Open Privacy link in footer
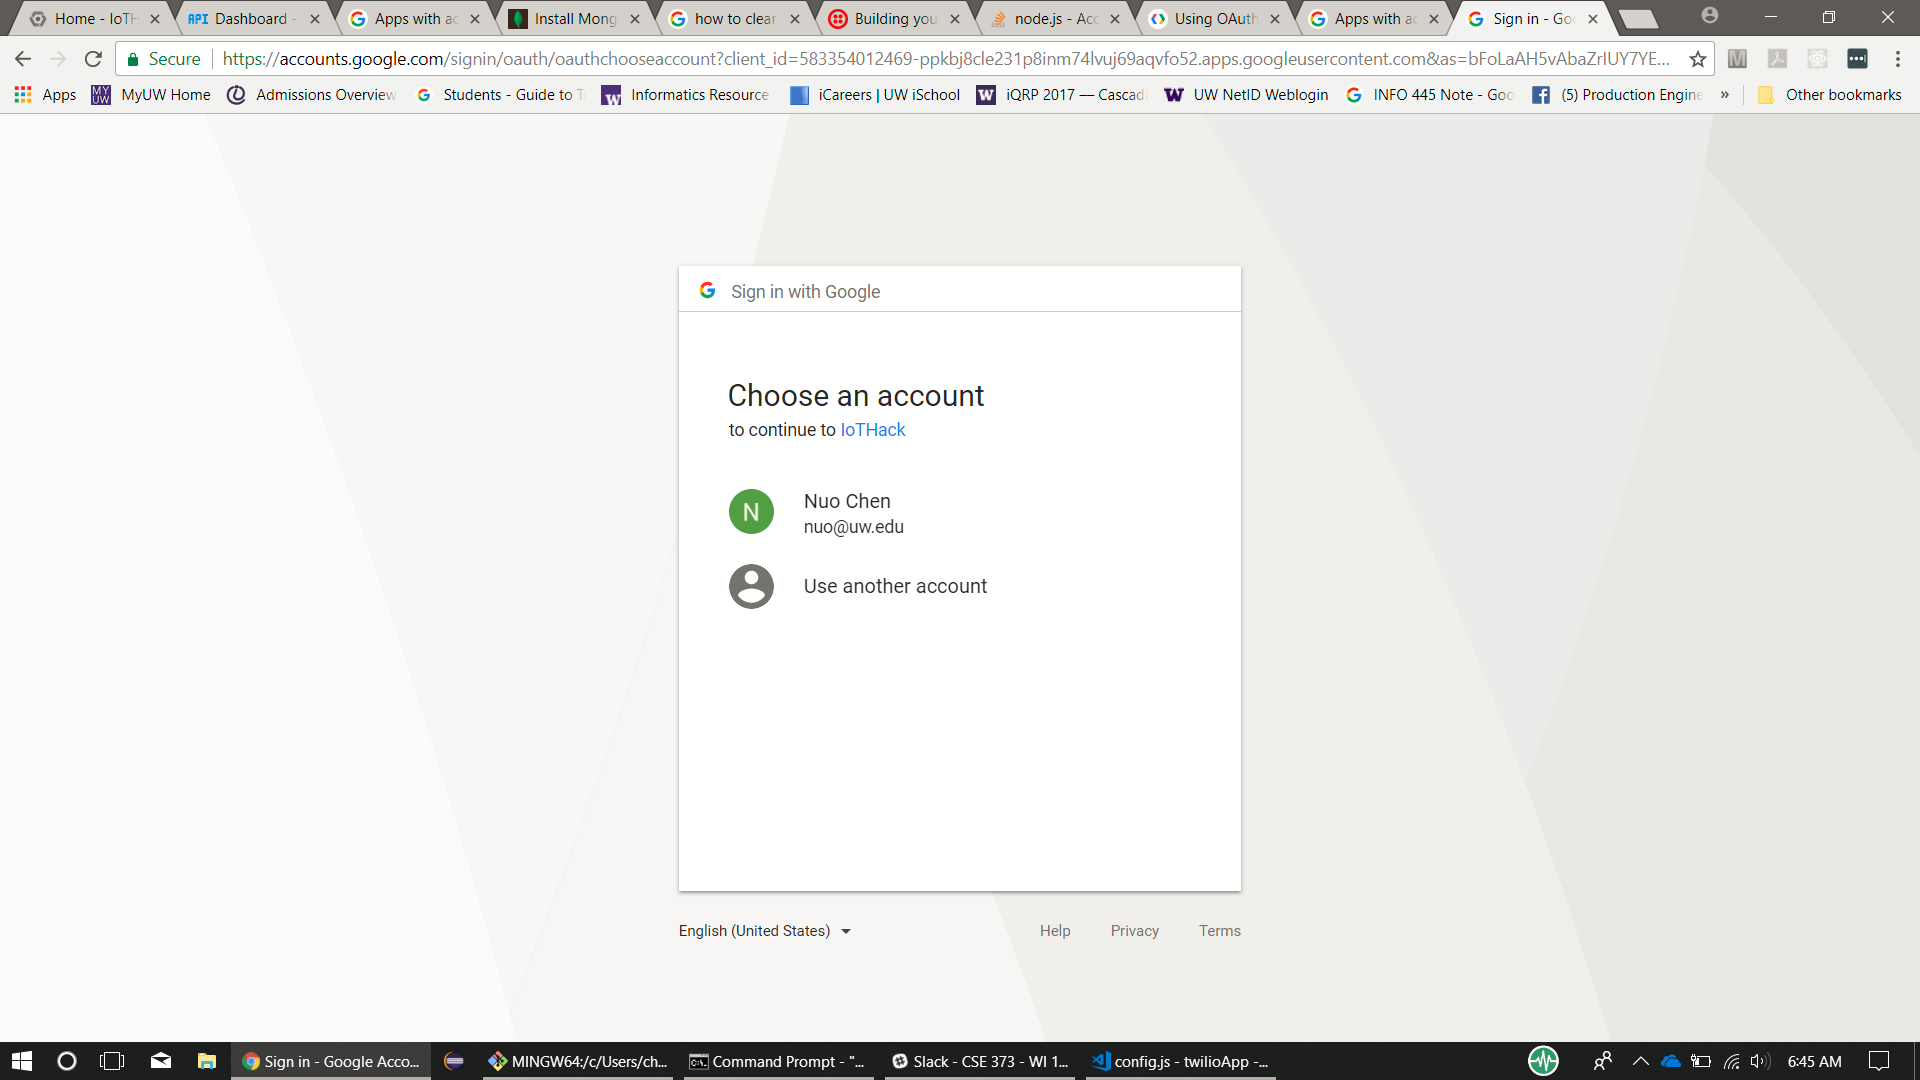 (x=1134, y=931)
